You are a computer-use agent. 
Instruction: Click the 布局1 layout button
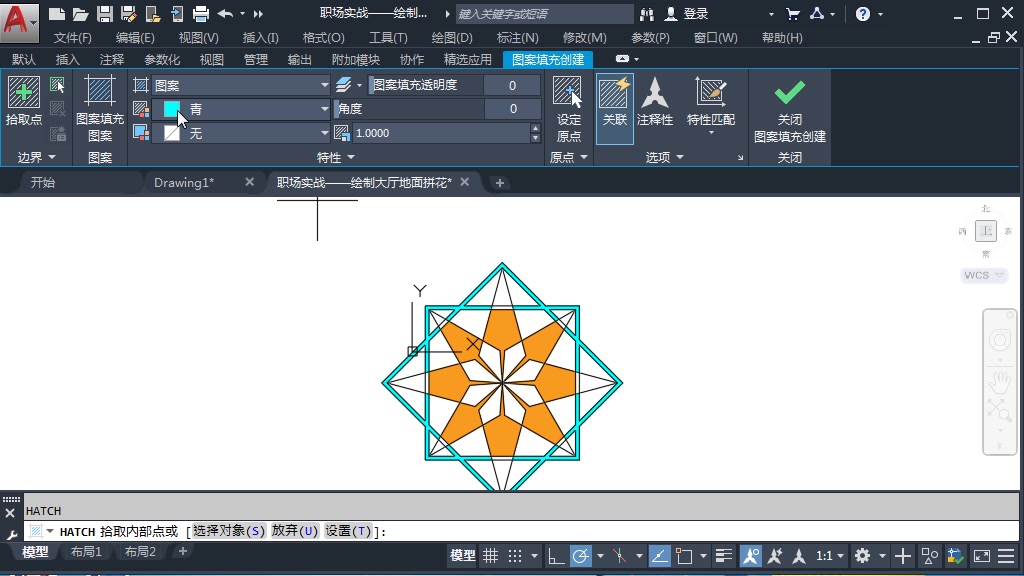tap(86, 550)
